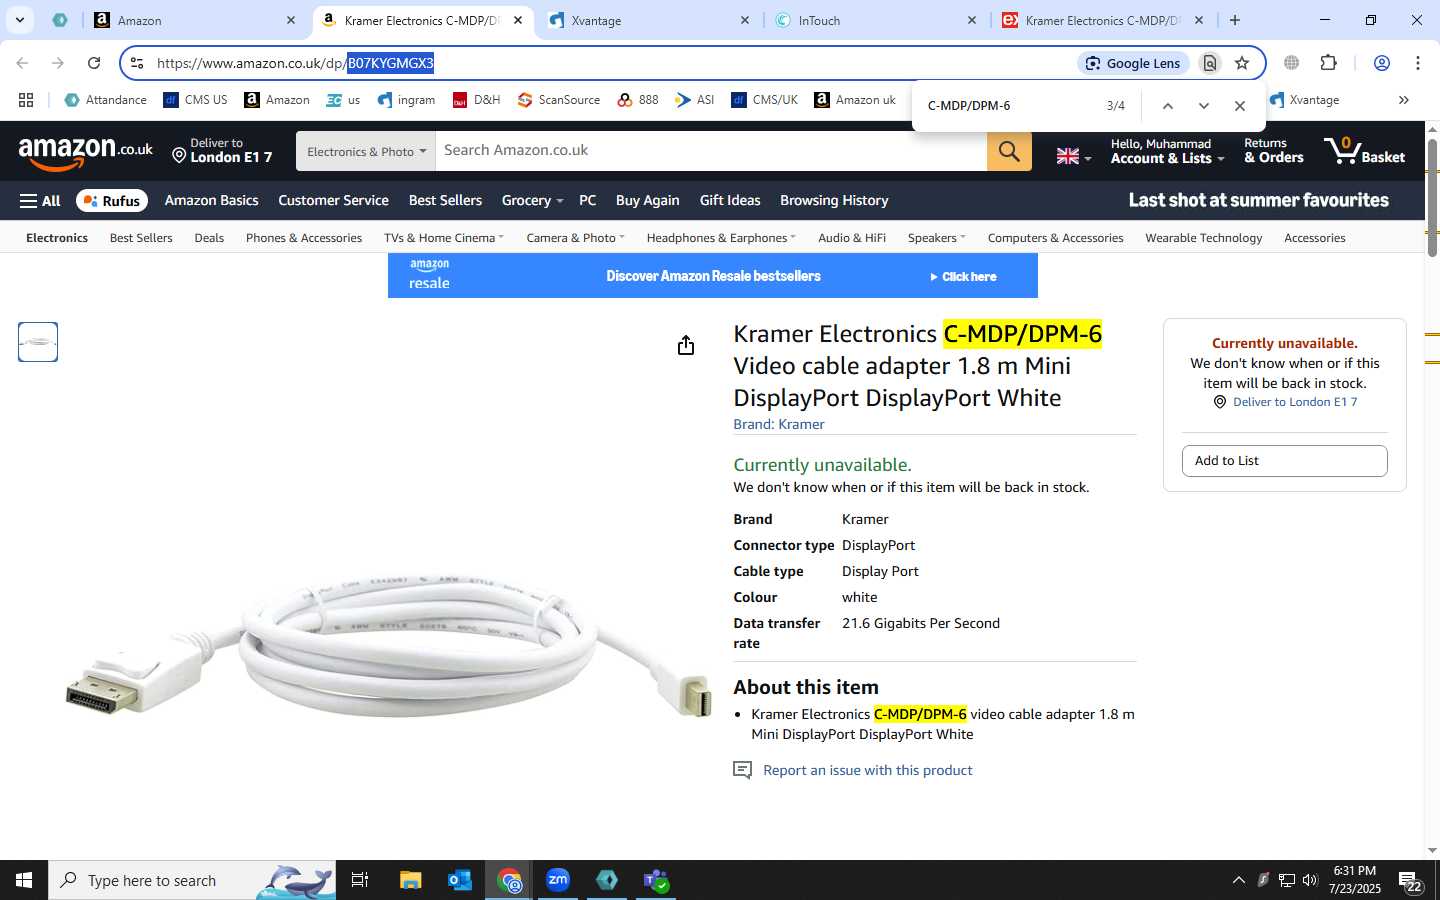Expand the Electronics & Photo search category dropdown
The image size is (1440, 900).
coord(366,151)
